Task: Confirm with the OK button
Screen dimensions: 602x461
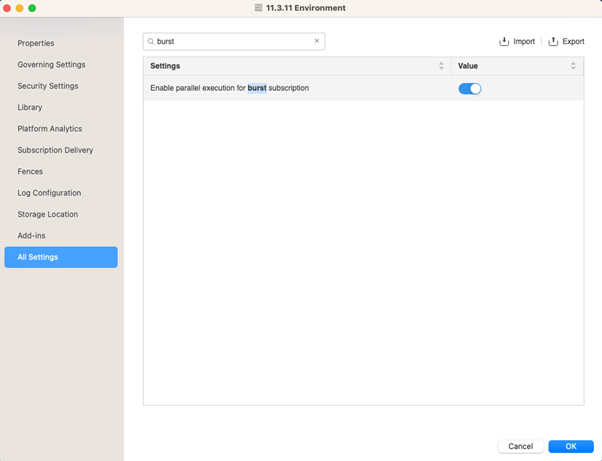Action: tap(570, 446)
